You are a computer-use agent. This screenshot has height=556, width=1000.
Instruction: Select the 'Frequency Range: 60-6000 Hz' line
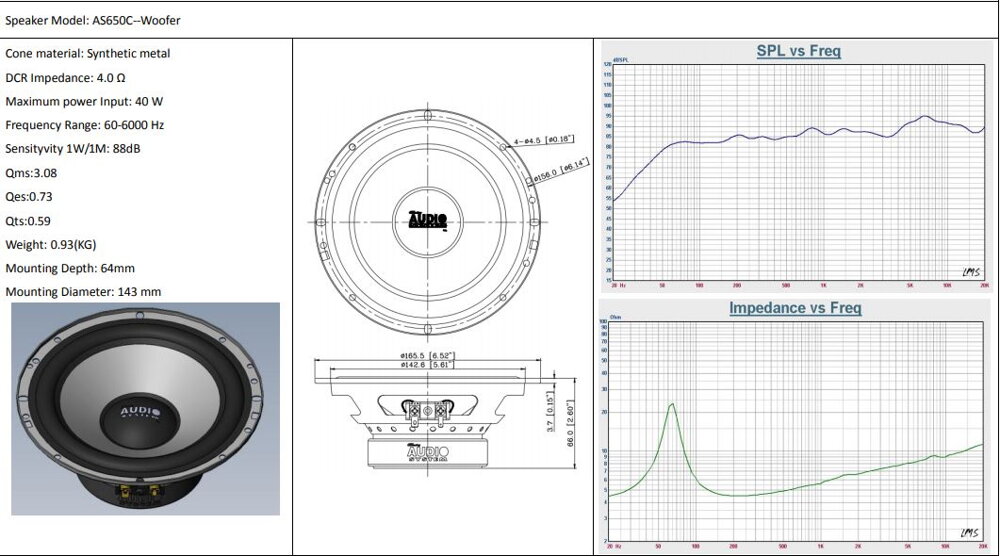pos(84,125)
